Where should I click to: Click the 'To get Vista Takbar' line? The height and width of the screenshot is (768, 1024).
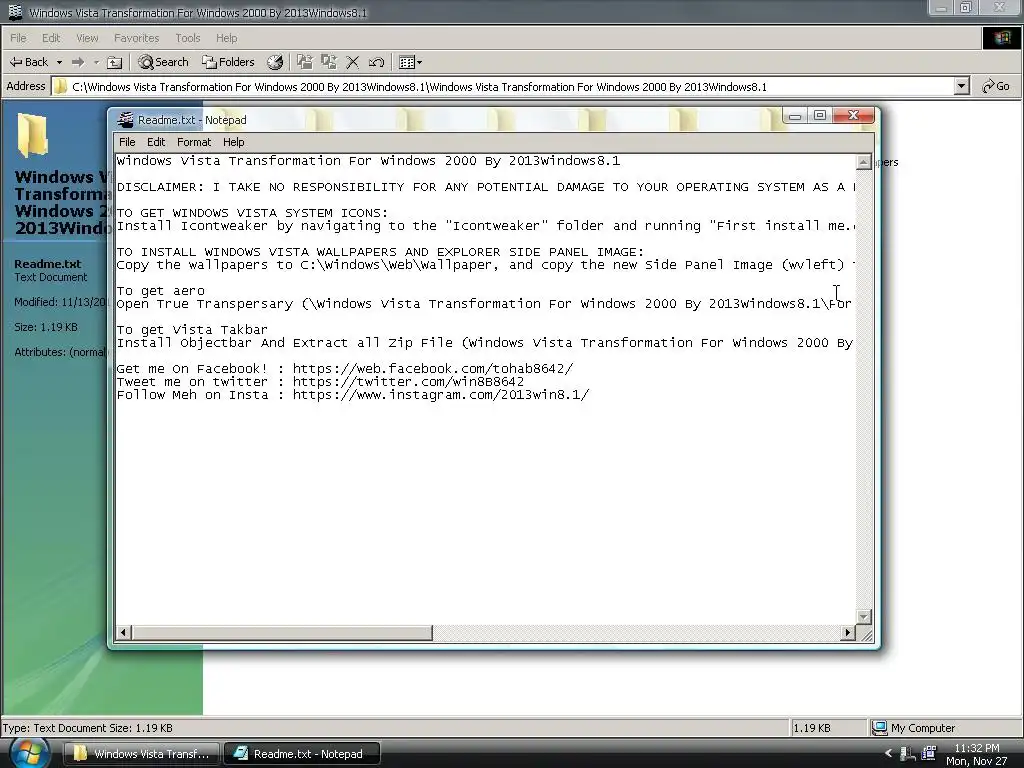click(192, 330)
